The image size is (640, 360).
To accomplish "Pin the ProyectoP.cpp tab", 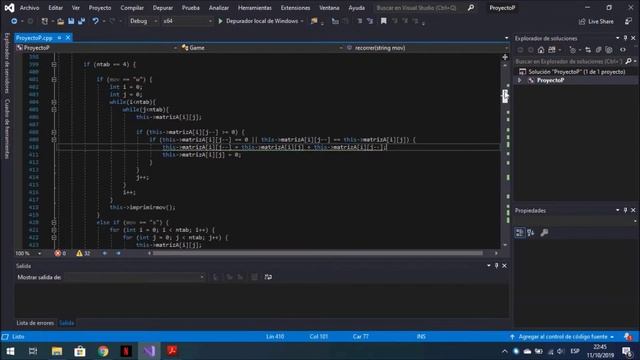I will pyautogui.click(x=59, y=38).
